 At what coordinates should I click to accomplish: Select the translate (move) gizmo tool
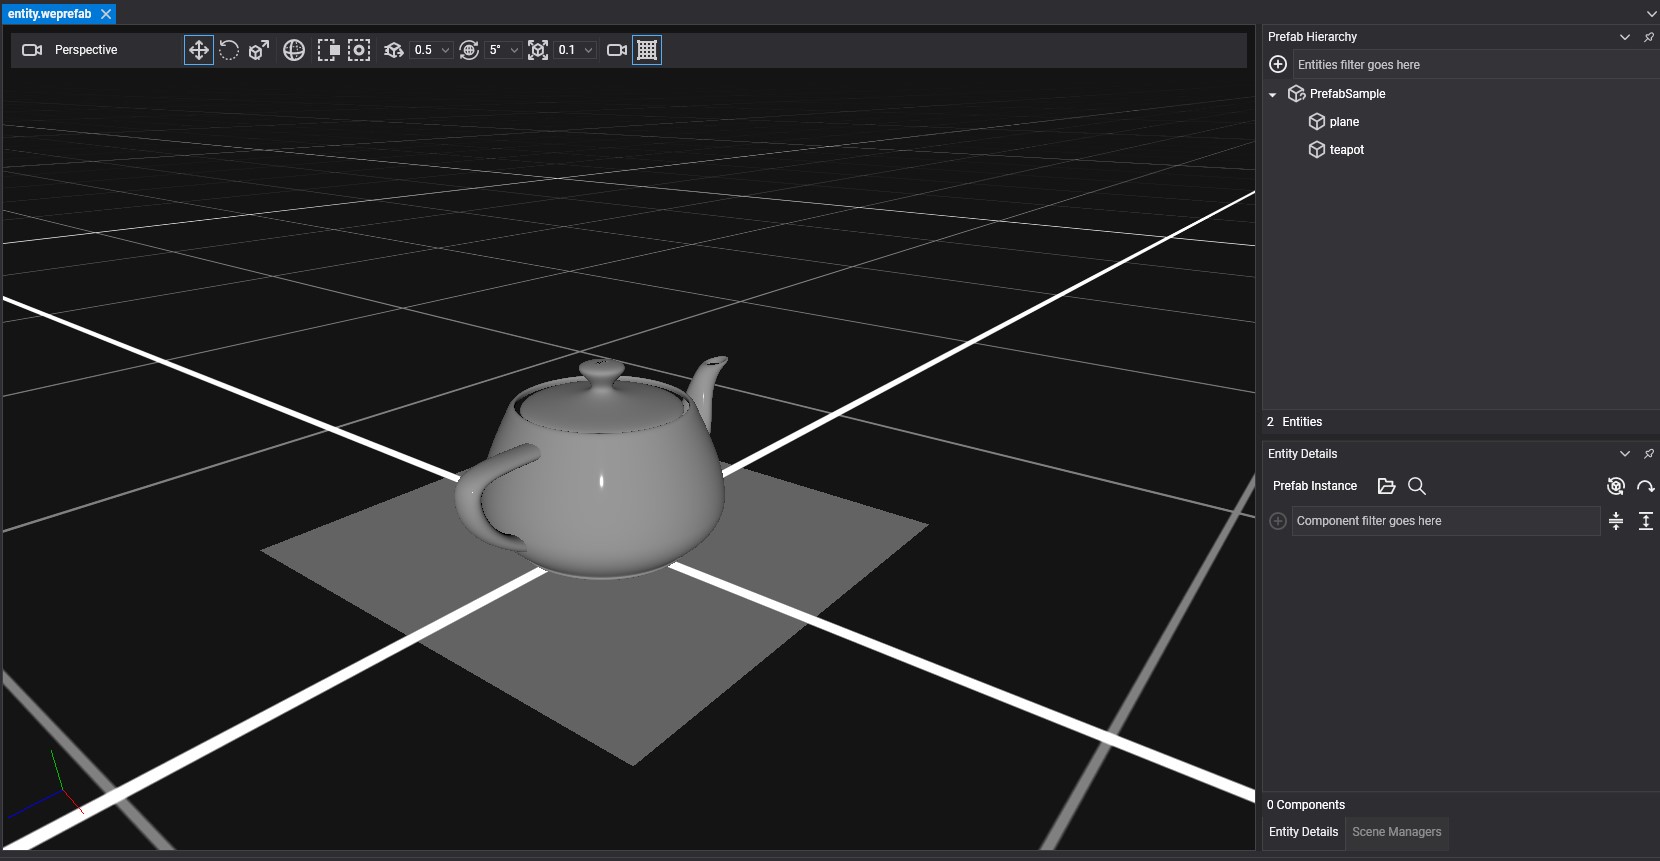pyautogui.click(x=199, y=50)
